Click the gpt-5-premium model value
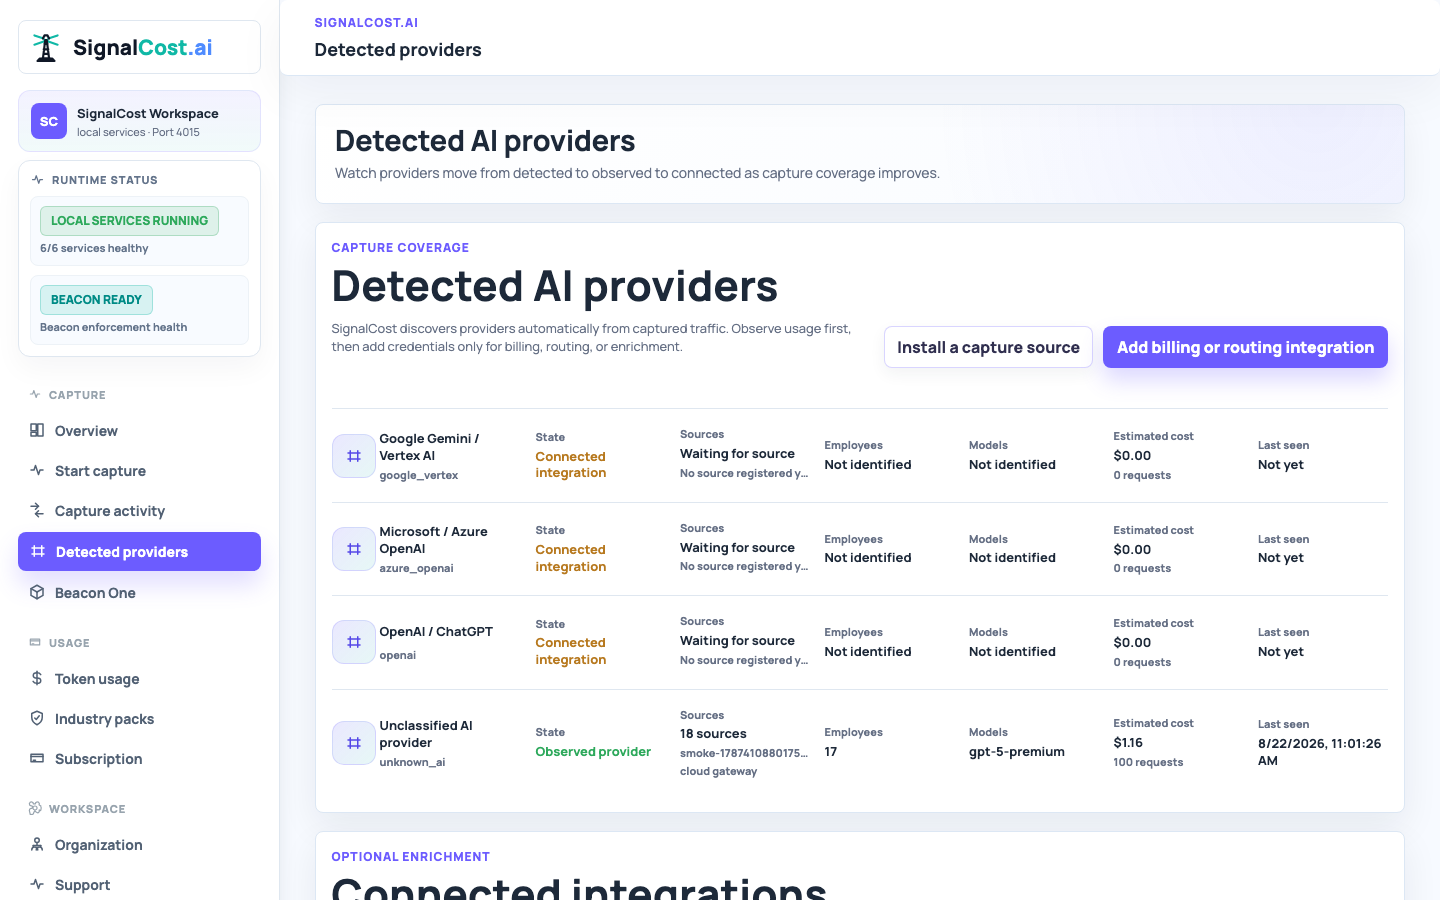This screenshot has height=900, width=1440. (x=1017, y=751)
